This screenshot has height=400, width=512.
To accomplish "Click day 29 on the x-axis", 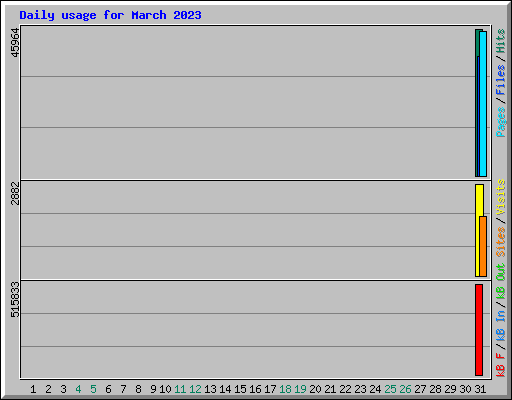I will coord(450,389).
